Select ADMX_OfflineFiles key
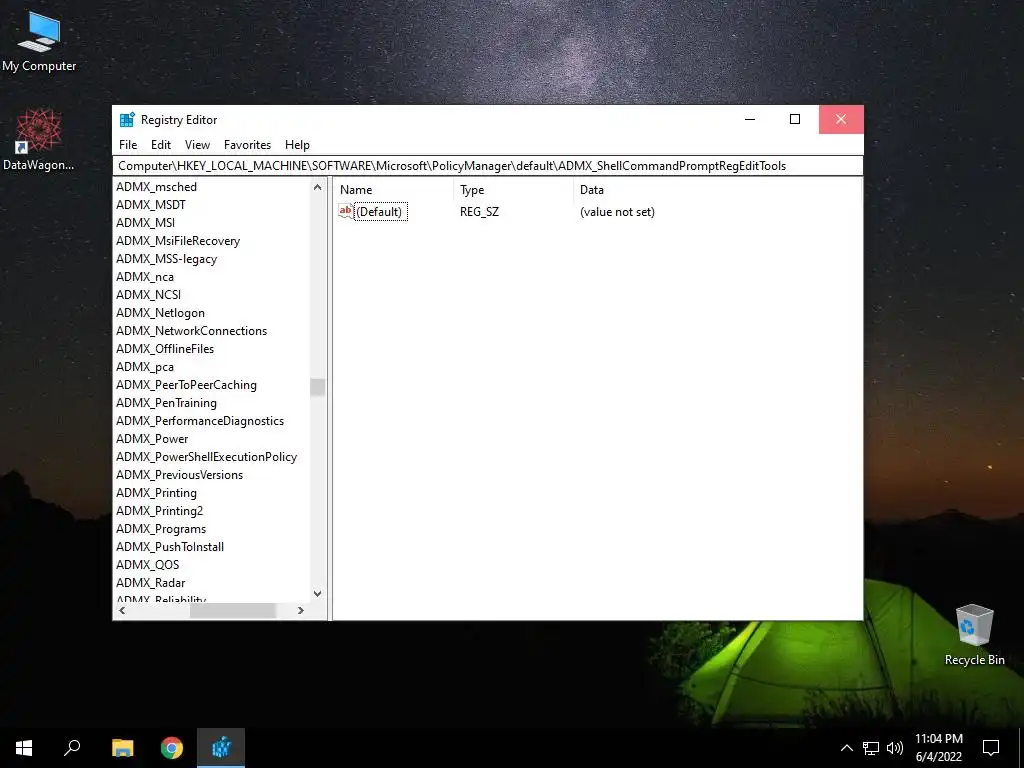Screen dimensions: 1024x768 [x=165, y=349]
